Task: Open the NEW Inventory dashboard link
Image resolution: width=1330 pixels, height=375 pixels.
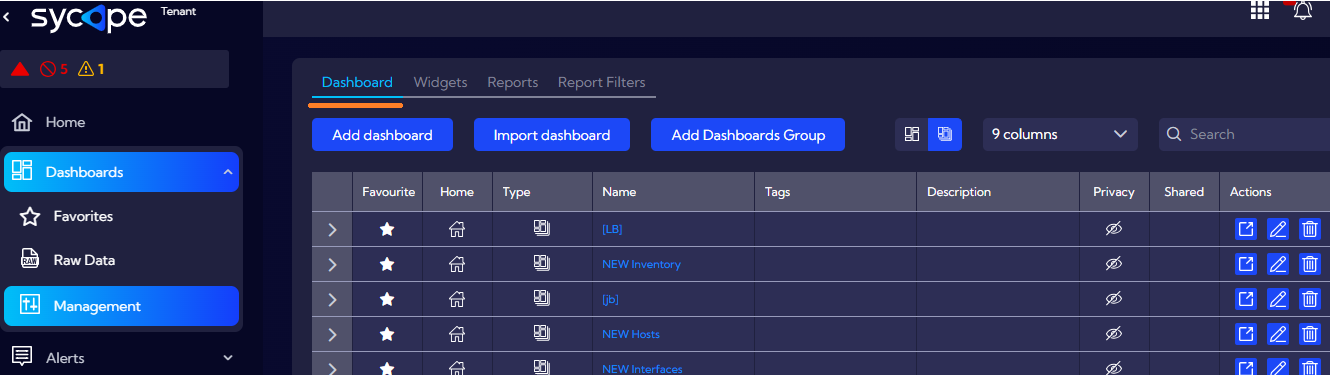Action: pyautogui.click(x=641, y=264)
